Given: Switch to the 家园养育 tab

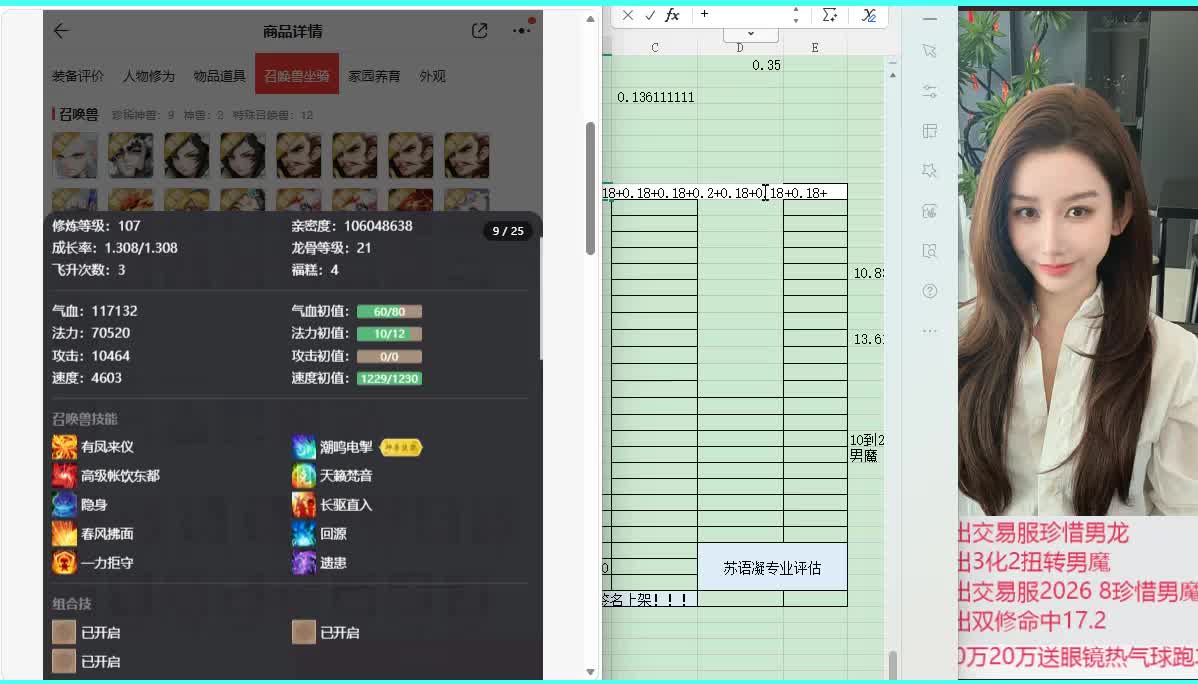Looking at the screenshot, I should (374, 76).
